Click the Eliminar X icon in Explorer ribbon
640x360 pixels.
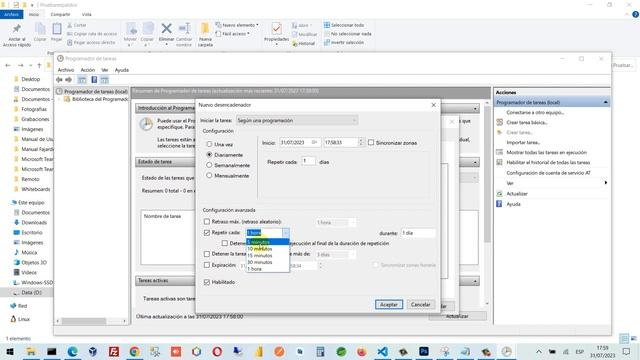coord(166,29)
